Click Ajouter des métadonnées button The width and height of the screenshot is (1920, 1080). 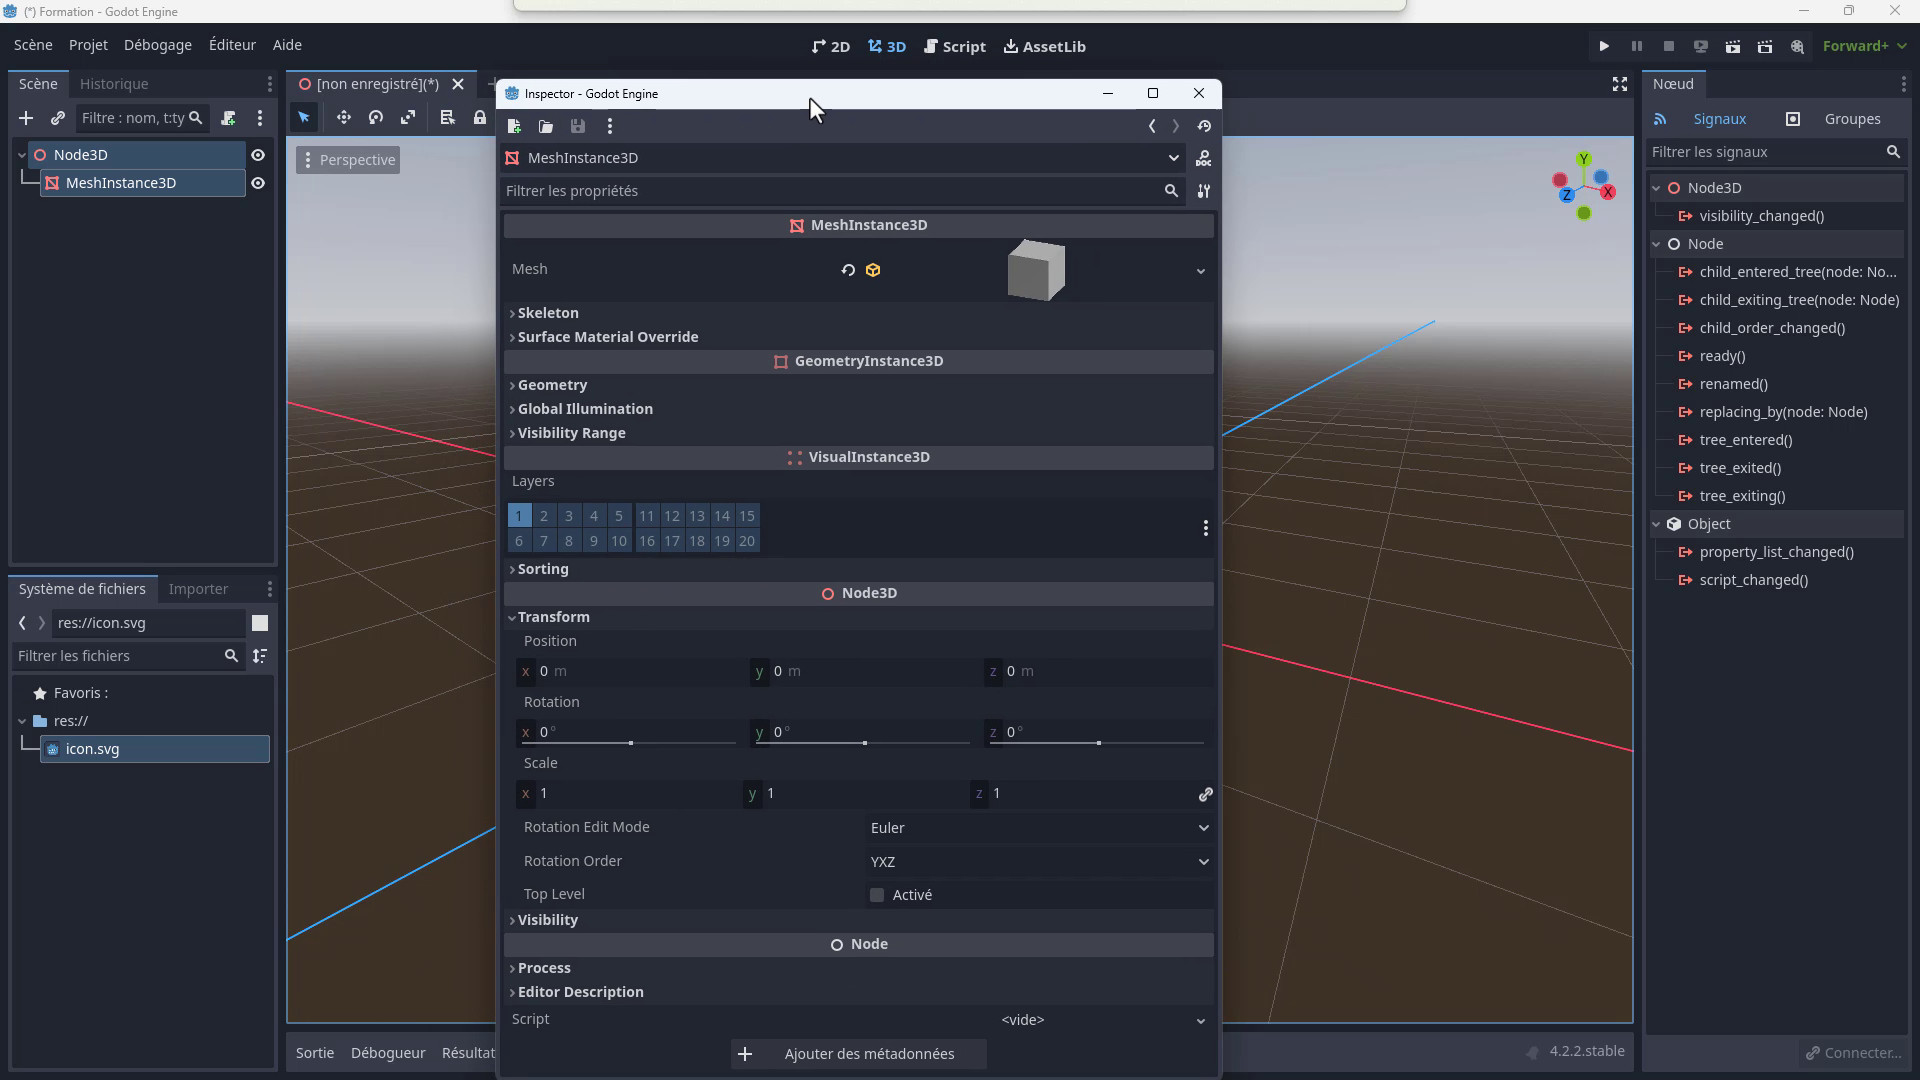(858, 1054)
